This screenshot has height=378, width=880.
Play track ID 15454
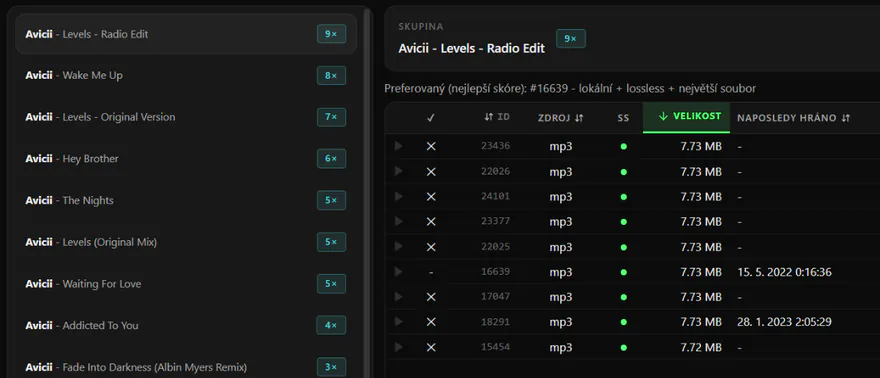pyautogui.click(x=398, y=347)
